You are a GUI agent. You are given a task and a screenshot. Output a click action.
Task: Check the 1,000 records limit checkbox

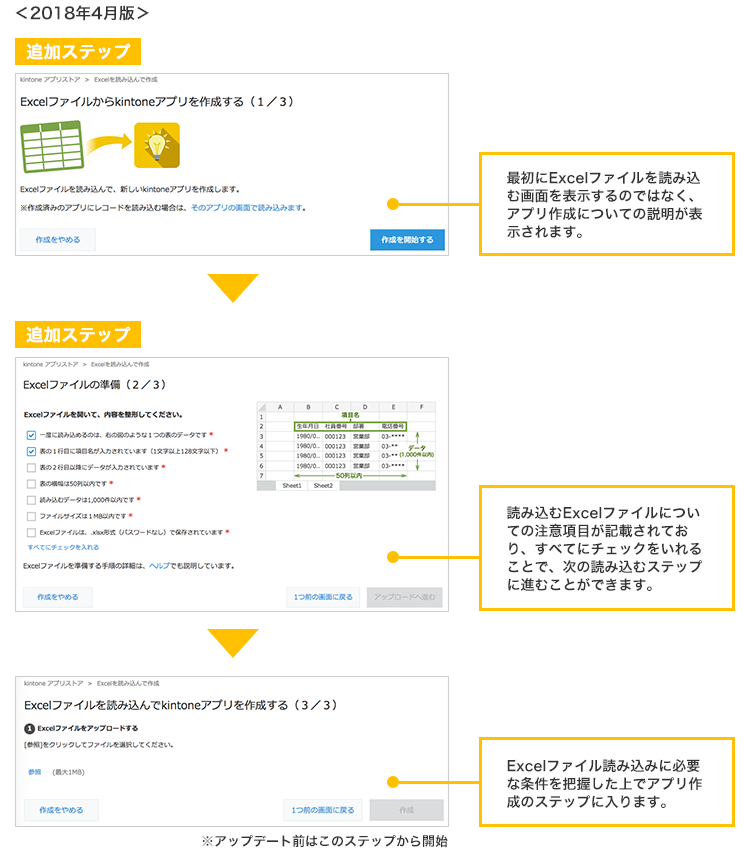(x=31, y=499)
